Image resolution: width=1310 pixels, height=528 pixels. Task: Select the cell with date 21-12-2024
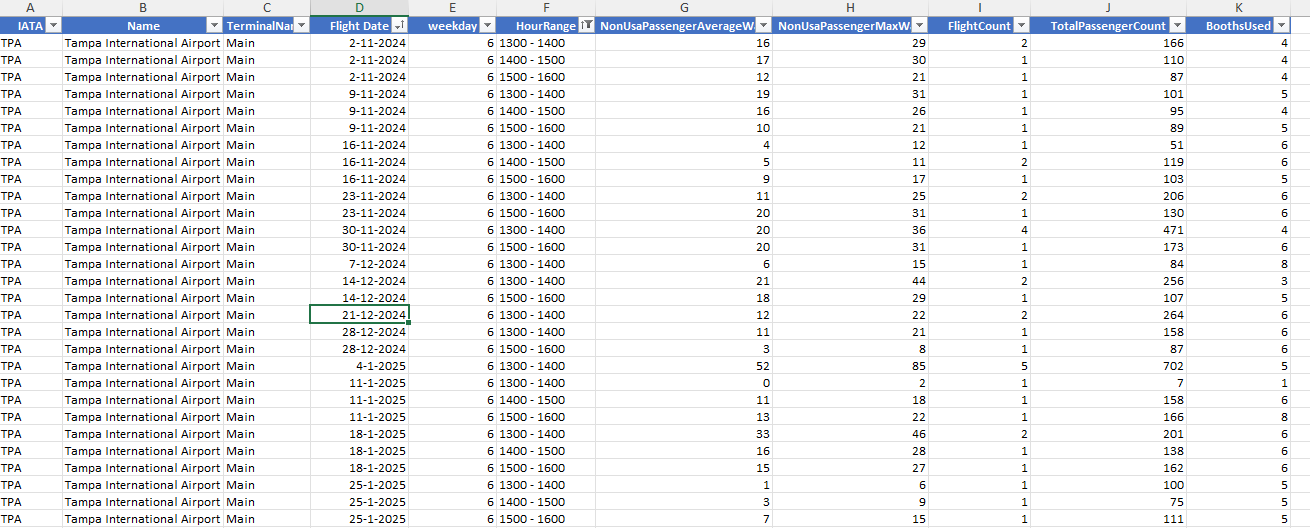pos(359,315)
